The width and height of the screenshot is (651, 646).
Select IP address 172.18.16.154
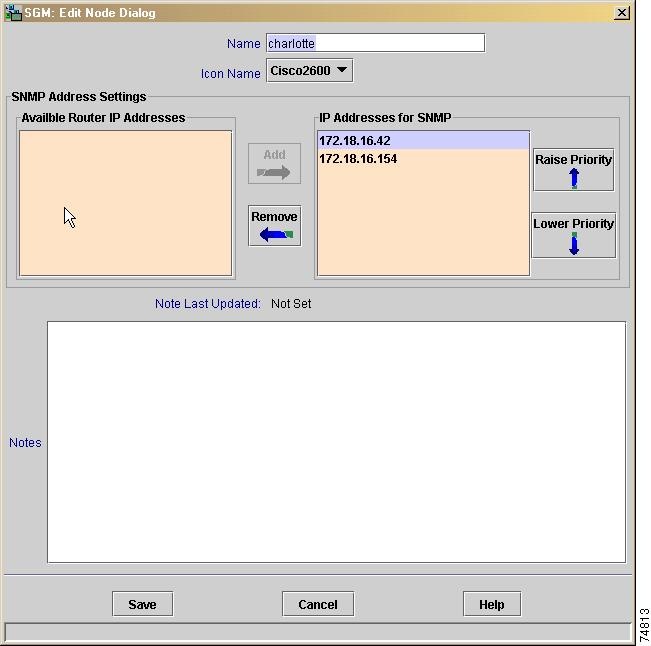pyautogui.click(x=423, y=159)
